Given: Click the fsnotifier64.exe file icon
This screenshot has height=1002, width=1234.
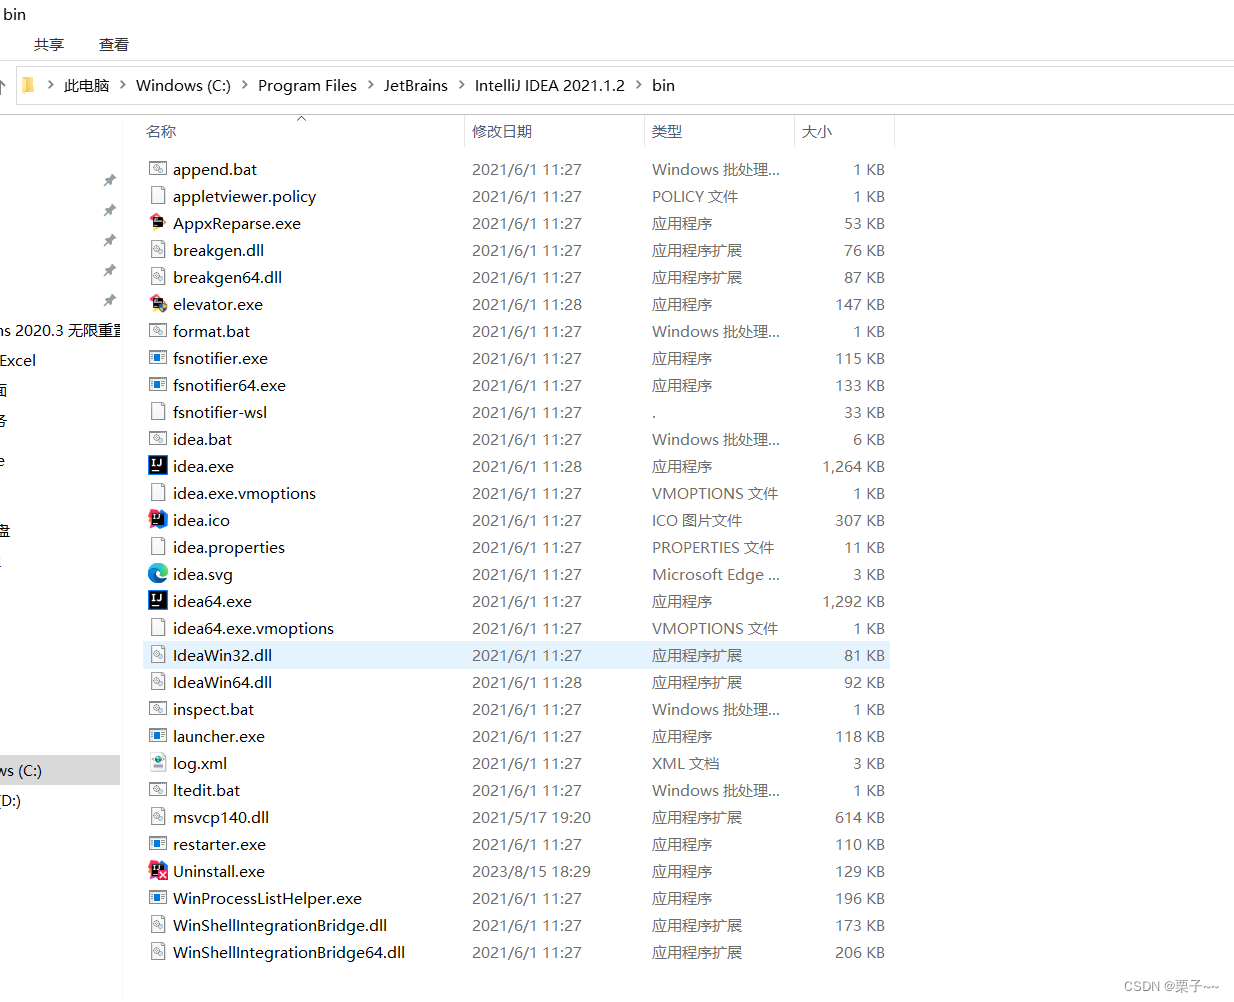Looking at the screenshot, I should (158, 385).
